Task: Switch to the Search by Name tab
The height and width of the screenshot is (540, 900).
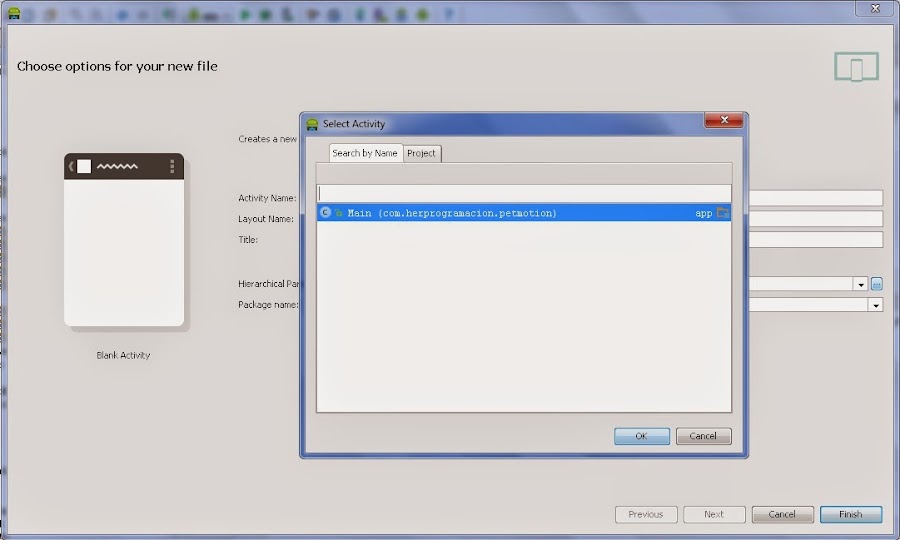Action: pos(365,153)
